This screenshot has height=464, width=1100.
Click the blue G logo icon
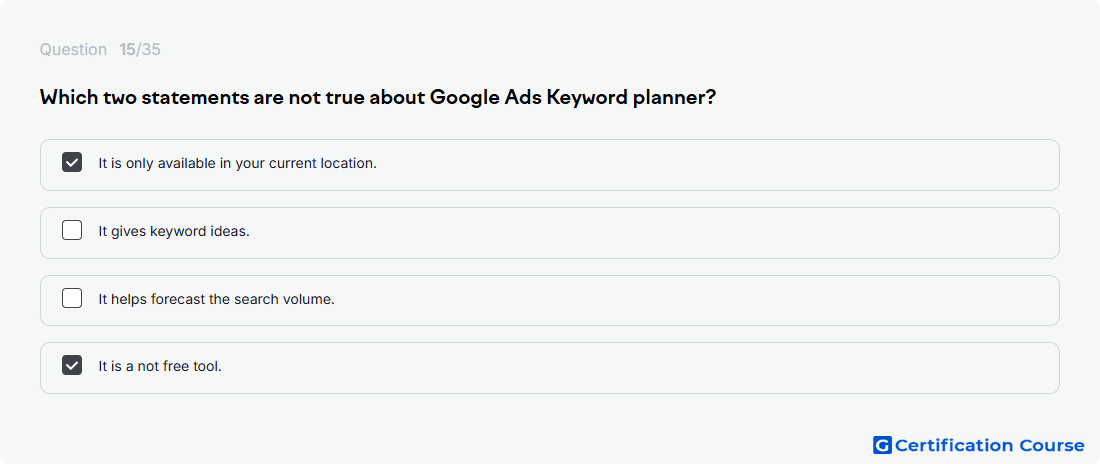click(882, 445)
